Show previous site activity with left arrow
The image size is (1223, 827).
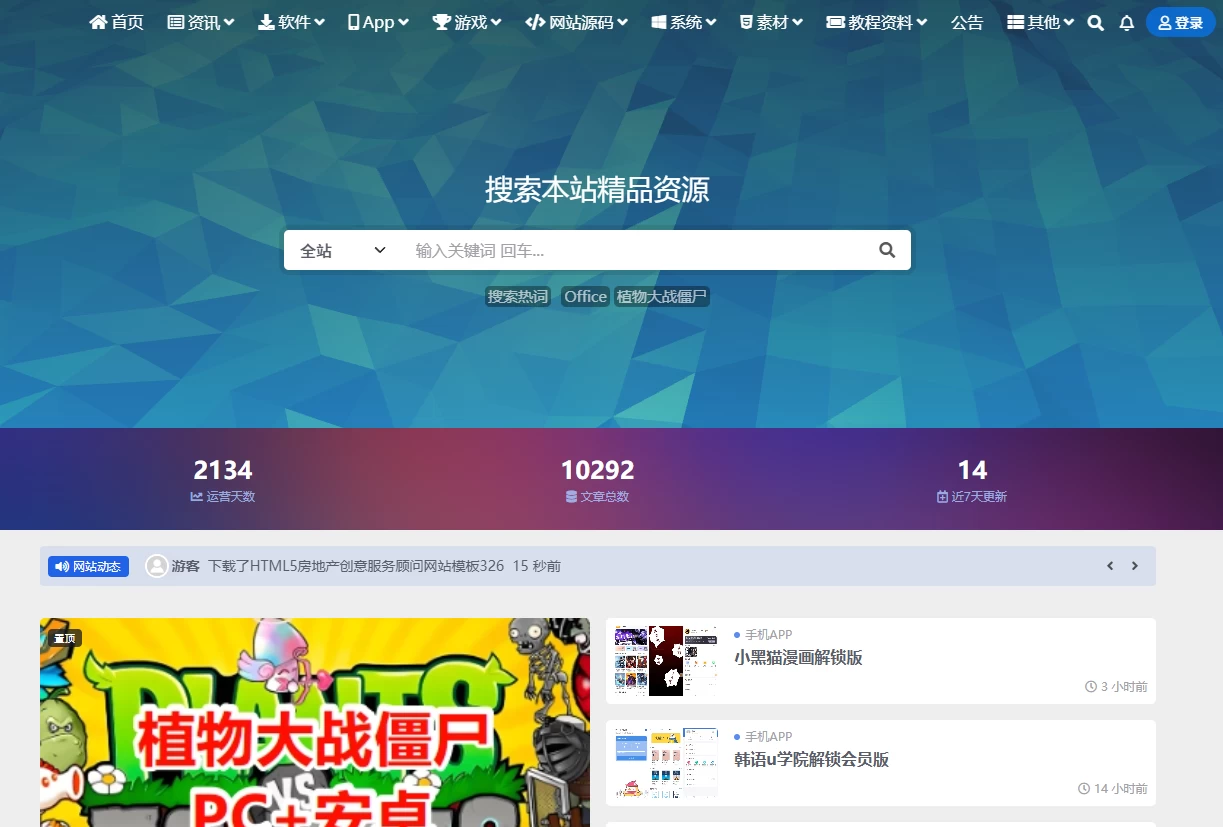1110,566
